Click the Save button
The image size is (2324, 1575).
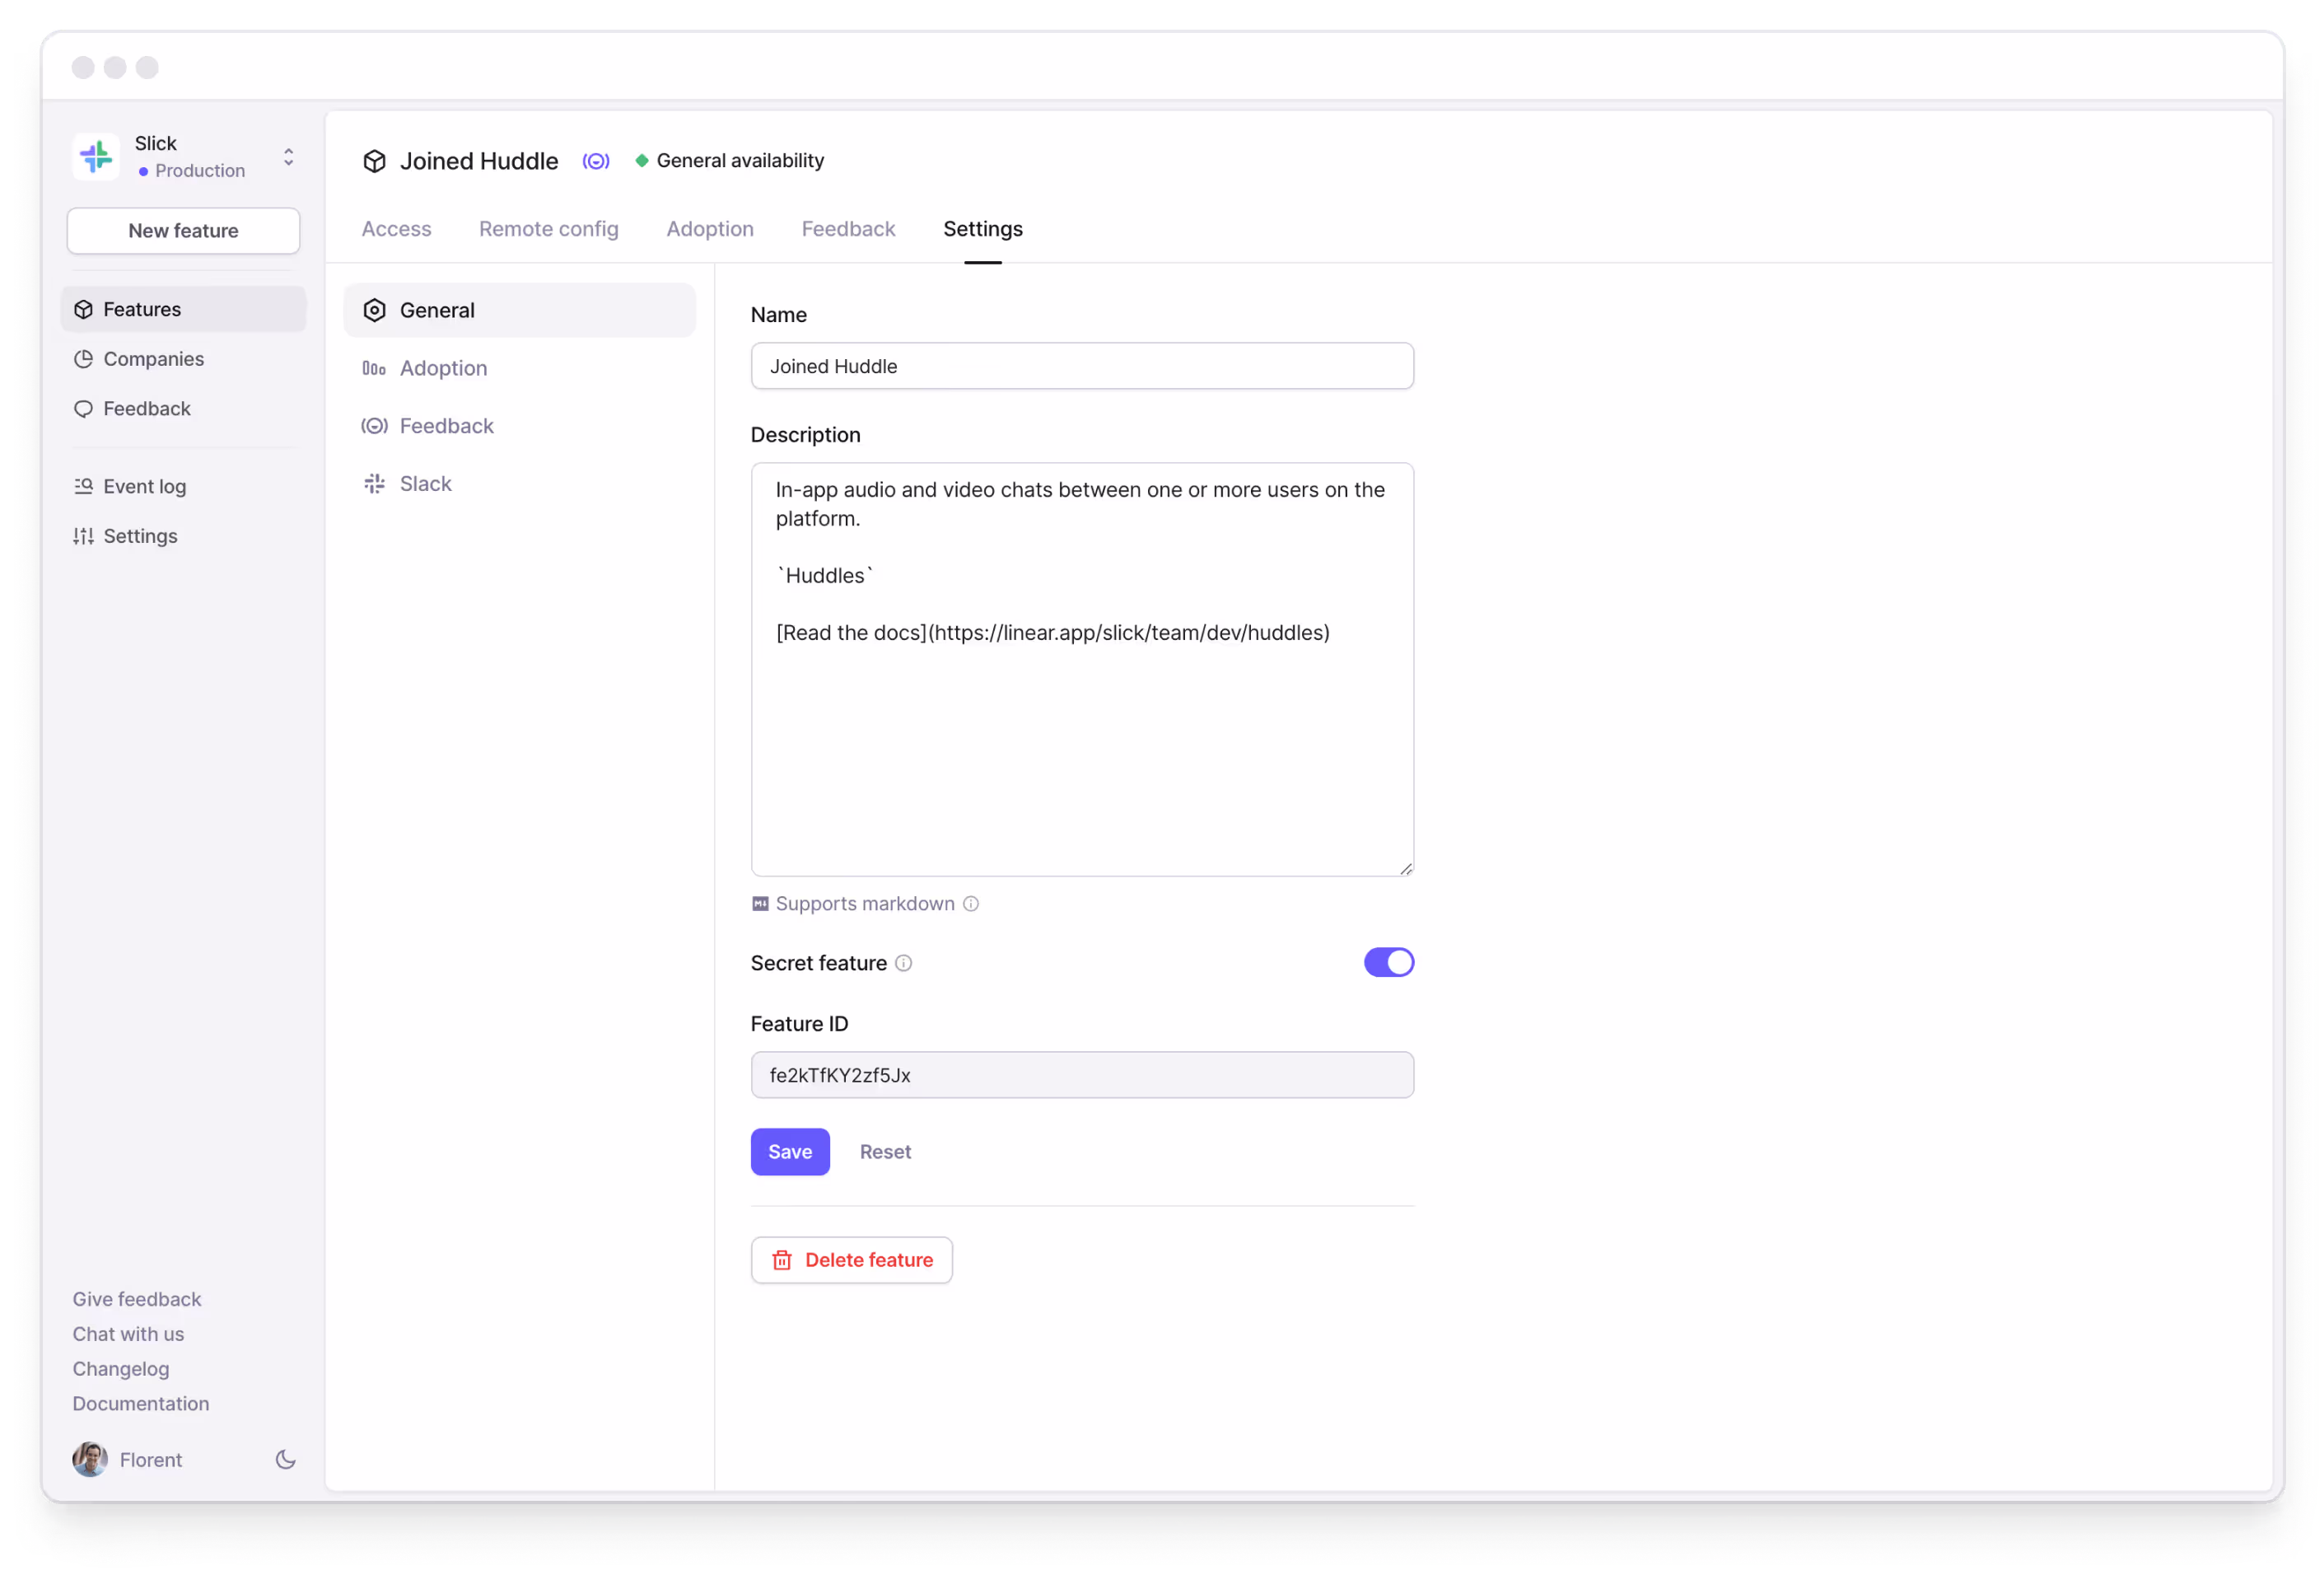click(x=791, y=1153)
